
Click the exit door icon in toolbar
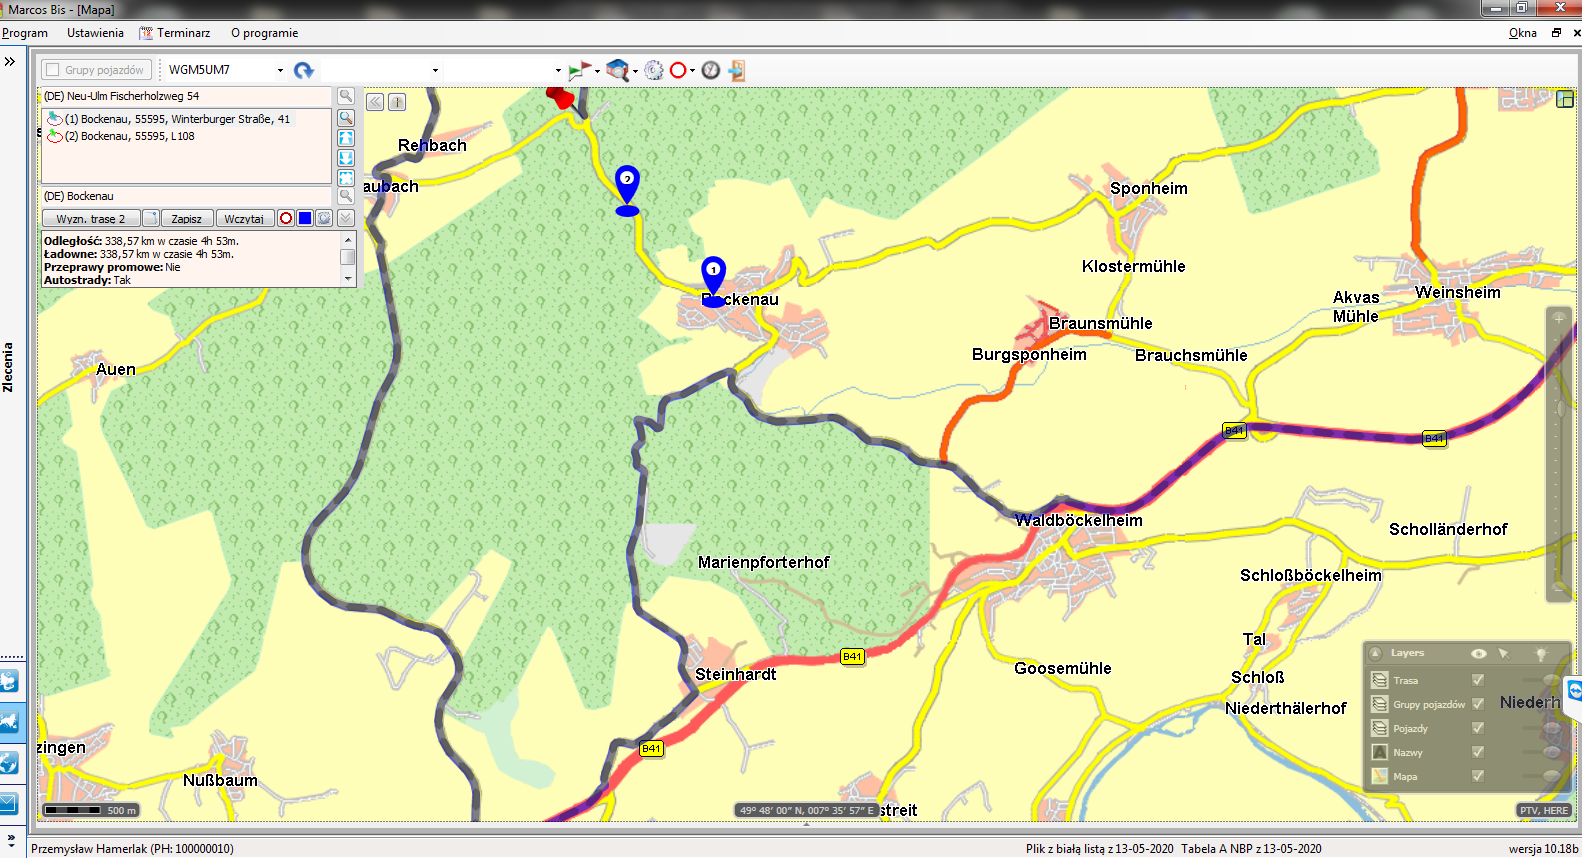click(737, 70)
